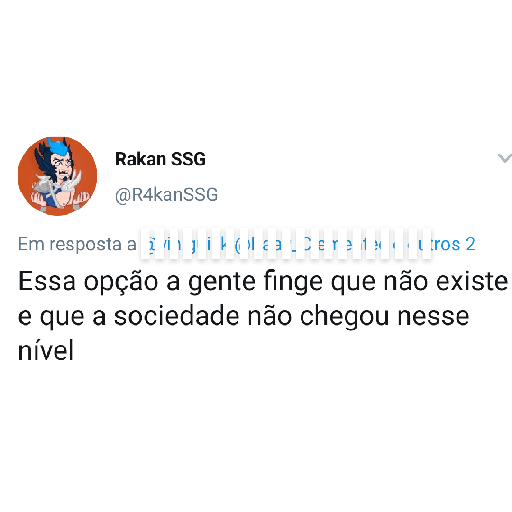Click the word 'sociedade' in tweet body
This screenshot has height=512, width=512.
(176, 316)
